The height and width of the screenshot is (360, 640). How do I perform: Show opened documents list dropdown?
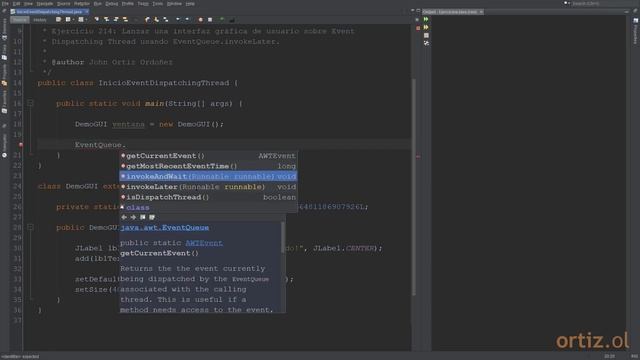tap(412, 10)
